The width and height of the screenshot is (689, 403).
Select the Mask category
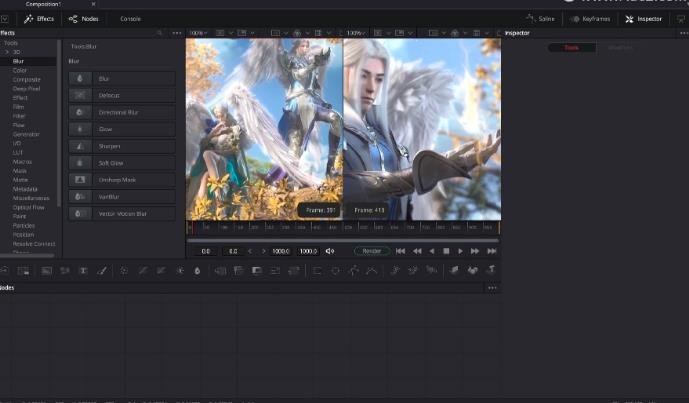coord(19,171)
